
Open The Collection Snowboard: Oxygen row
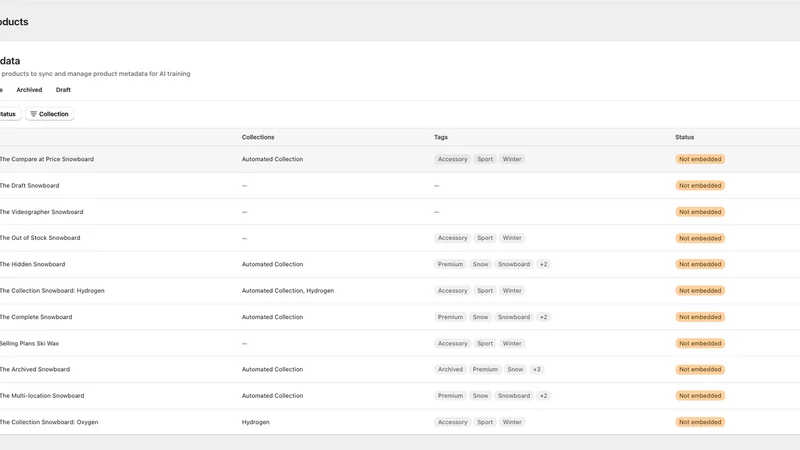[x=400, y=422]
